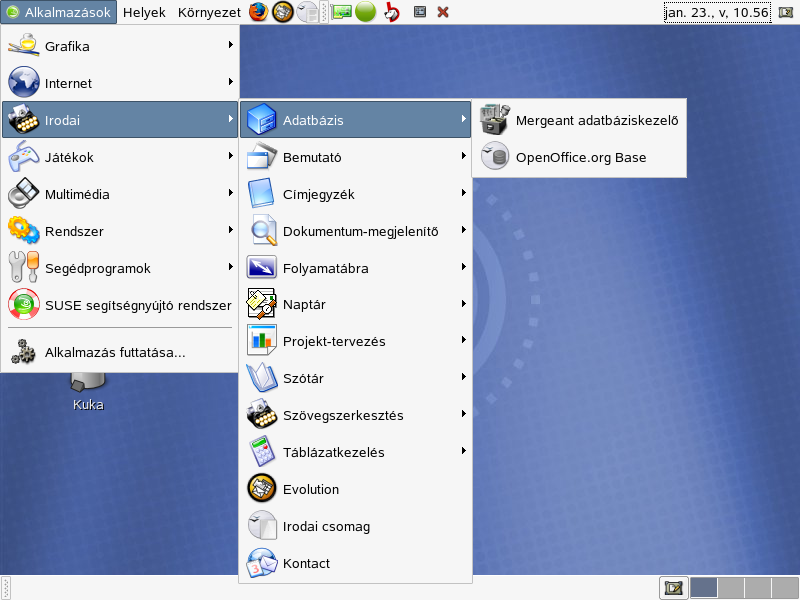Click the green network card panel icon
The height and width of the screenshot is (600, 800).
[341, 12]
